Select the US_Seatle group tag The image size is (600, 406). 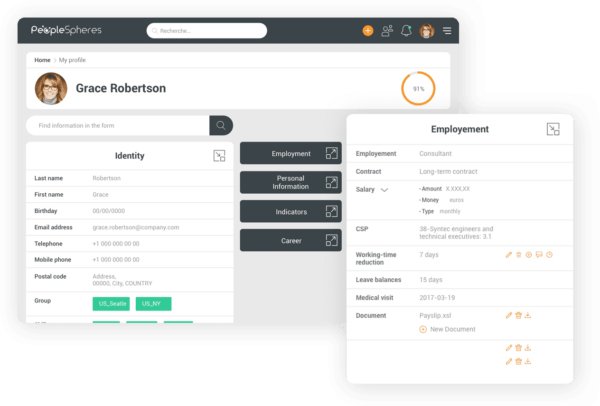pyautogui.click(x=111, y=304)
